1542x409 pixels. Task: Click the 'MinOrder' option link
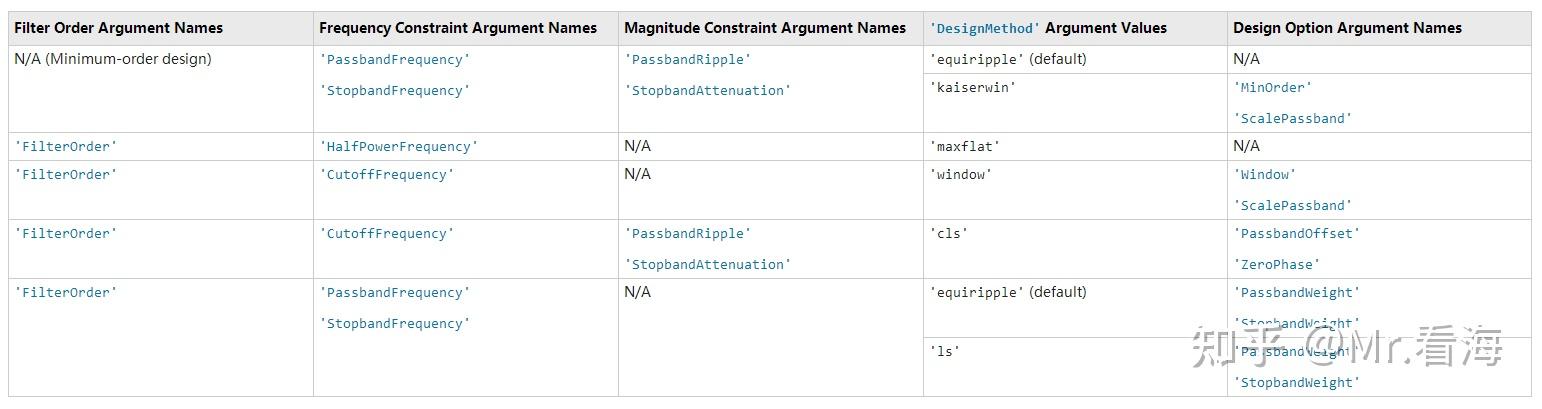click(1272, 87)
